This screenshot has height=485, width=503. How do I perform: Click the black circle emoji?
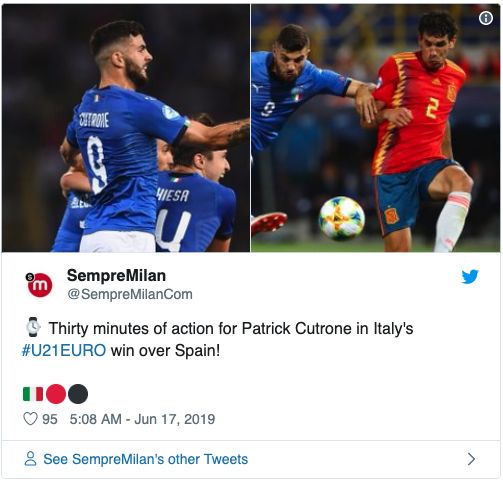coord(78,394)
